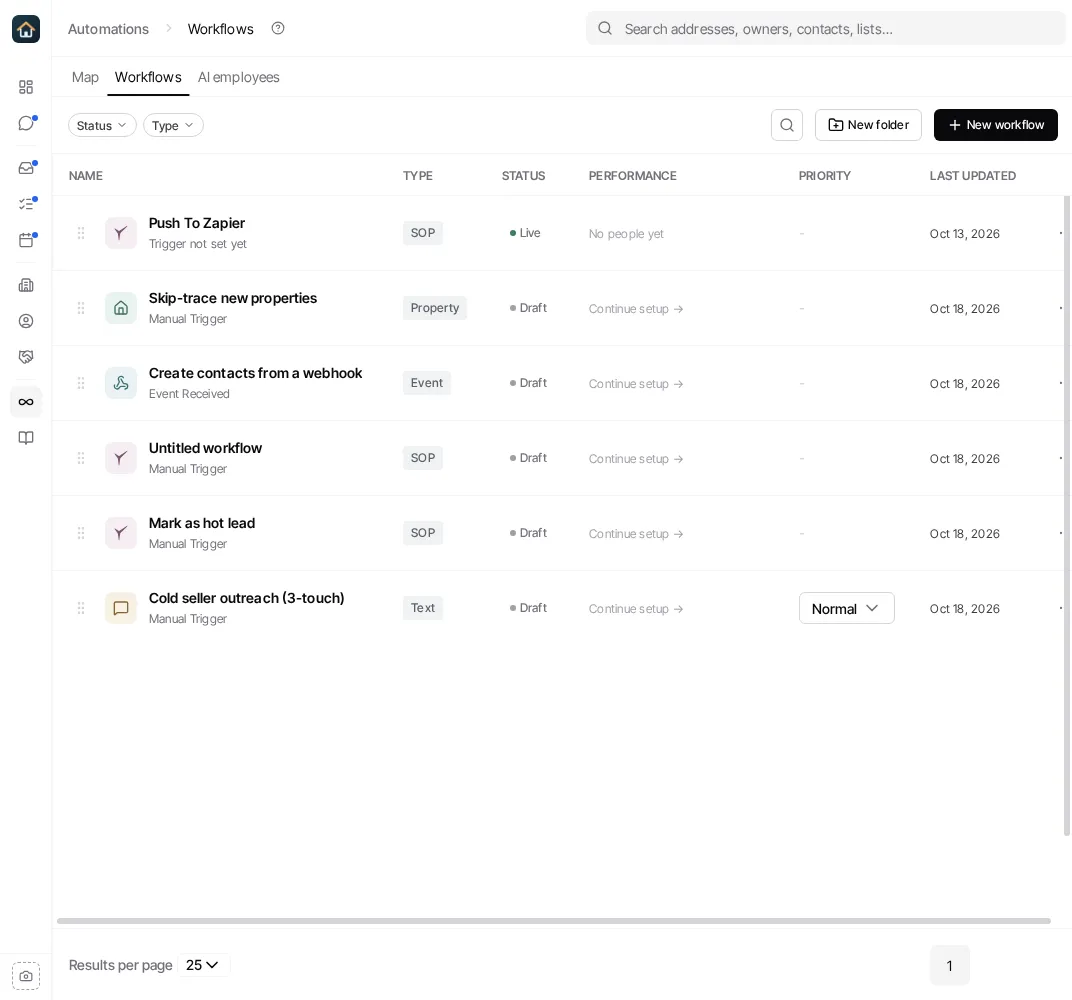Grab drag handle of Mark as hot lead row
1072x1000 pixels.
81,533
